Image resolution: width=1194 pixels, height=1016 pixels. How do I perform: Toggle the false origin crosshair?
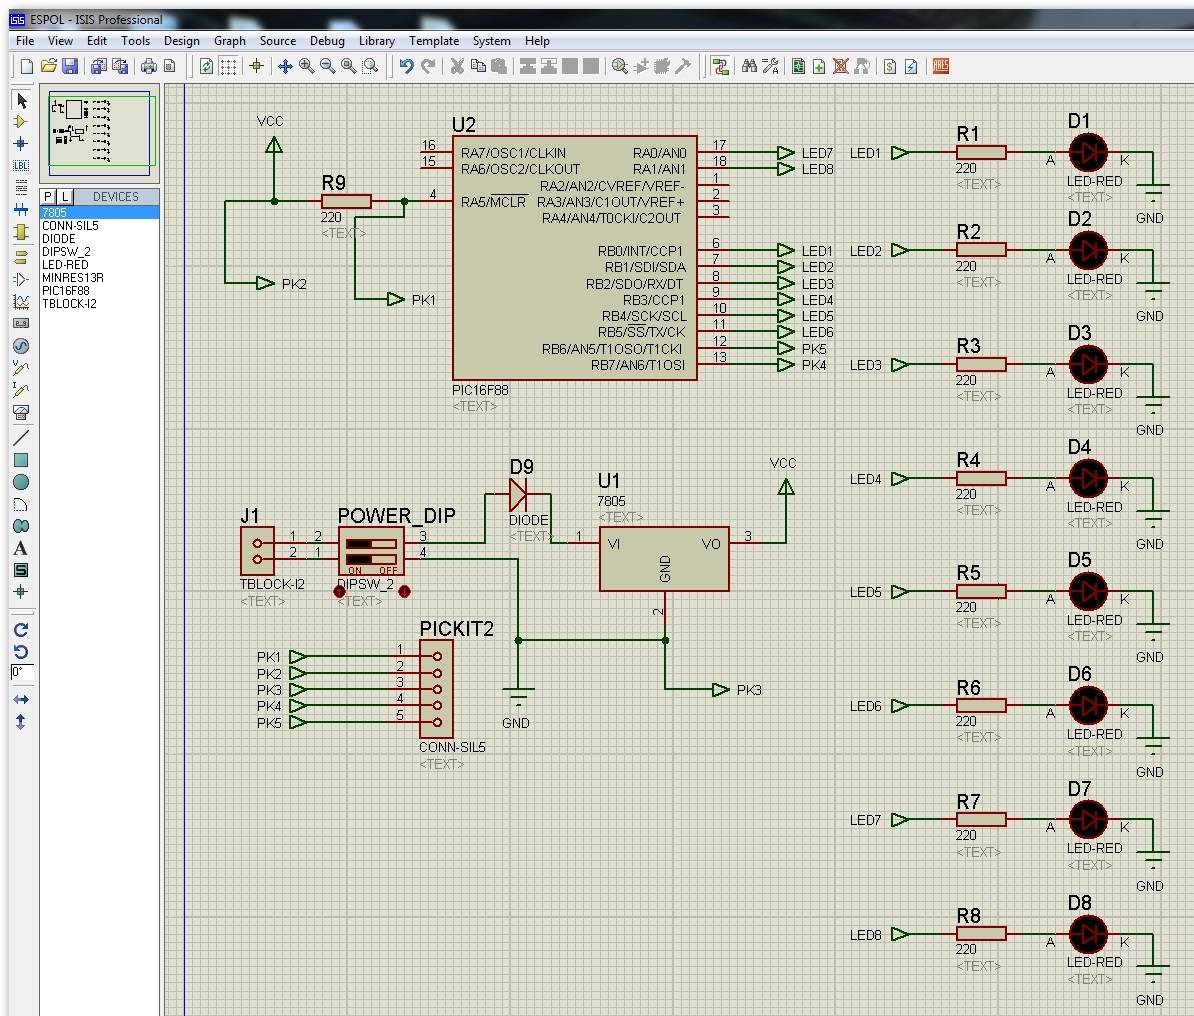pos(257,66)
